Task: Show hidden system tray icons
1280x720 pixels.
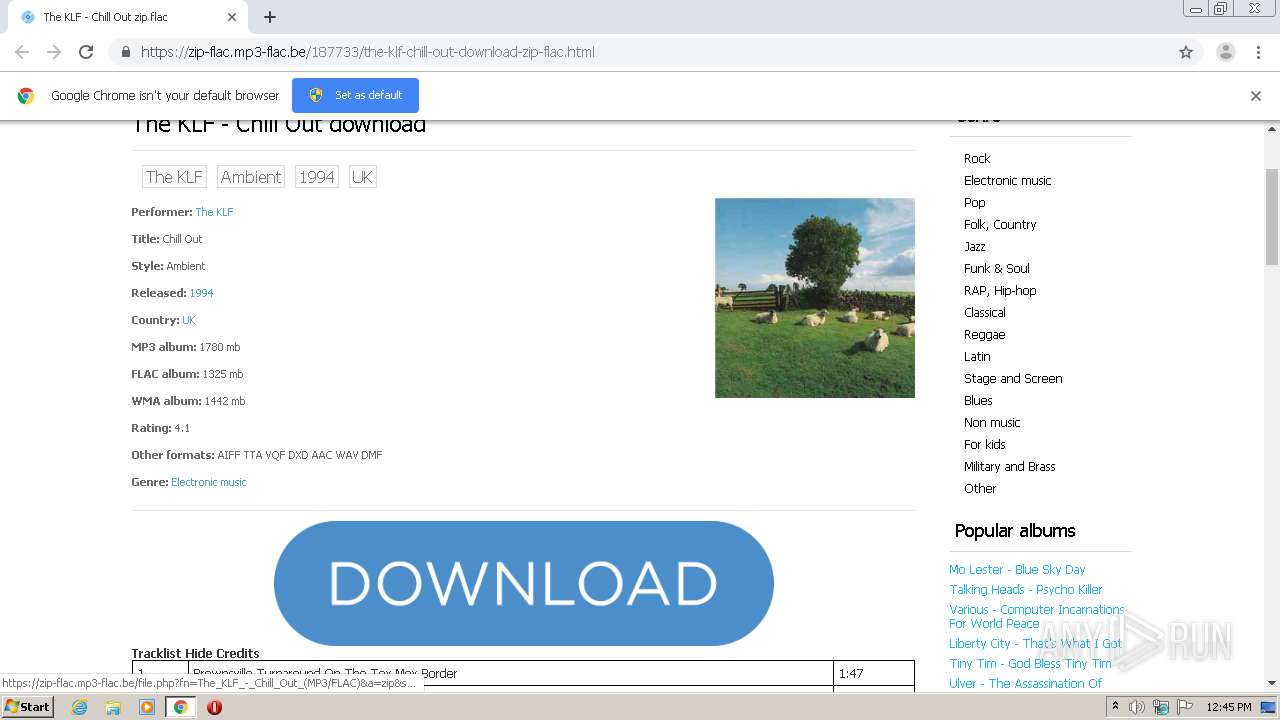Action: [x=1115, y=707]
